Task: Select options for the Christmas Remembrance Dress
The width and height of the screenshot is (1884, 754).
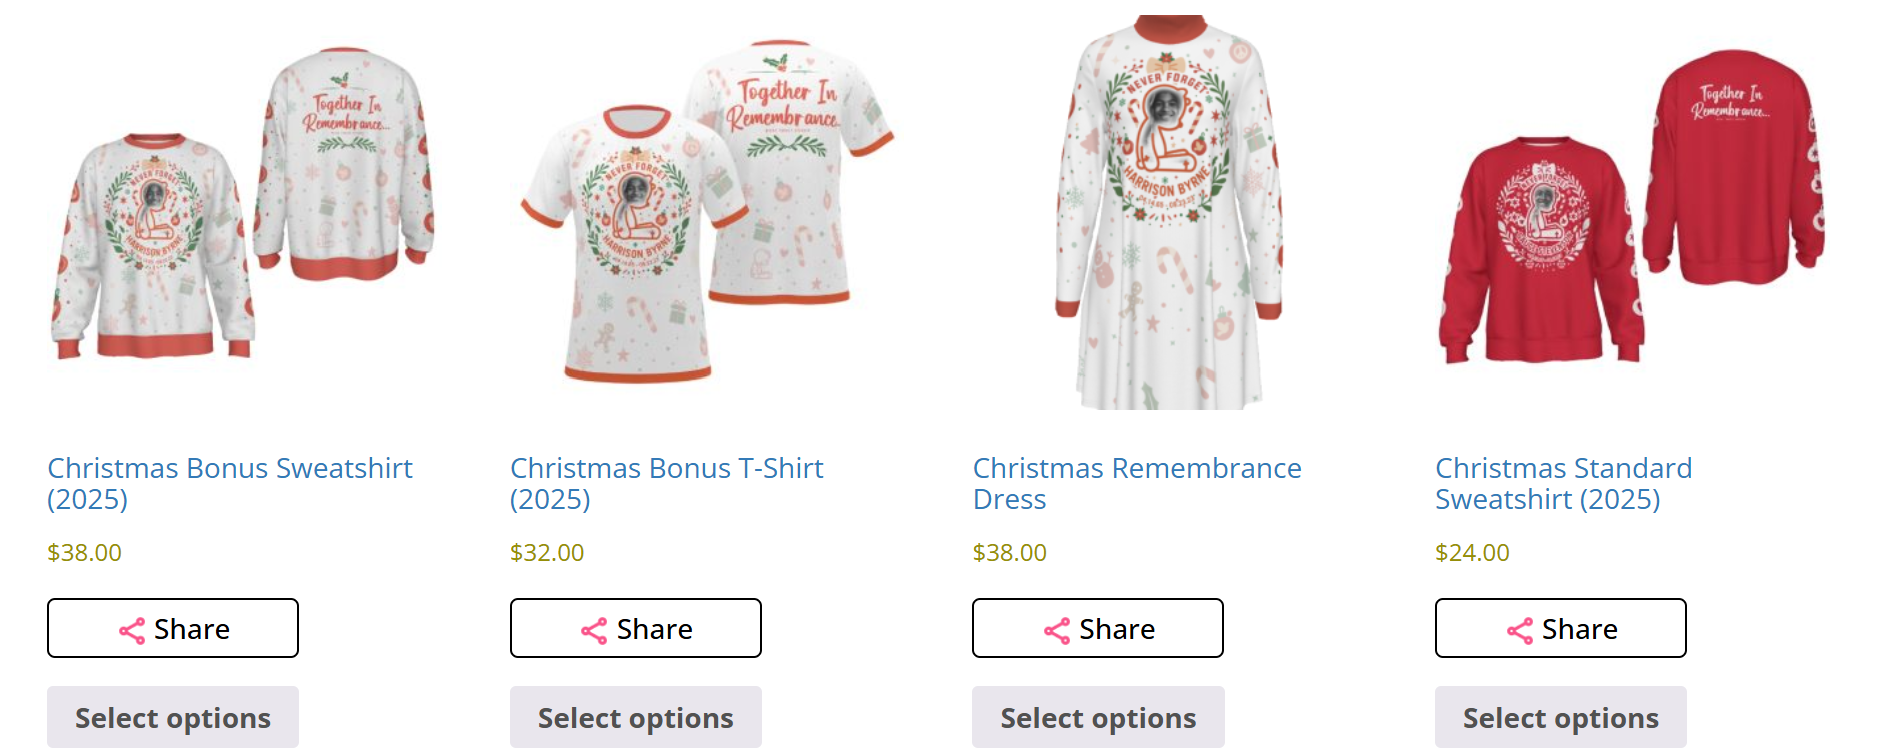Action: (x=1098, y=717)
